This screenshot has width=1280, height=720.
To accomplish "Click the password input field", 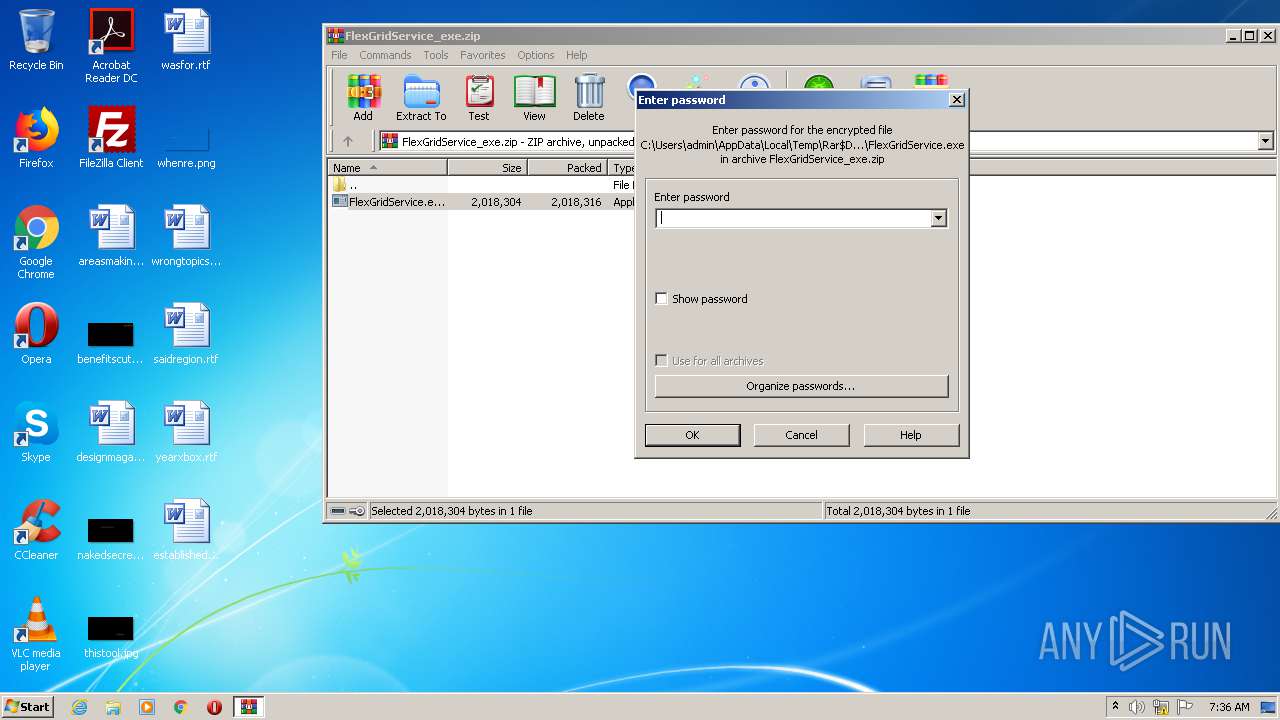I will [793, 218].
